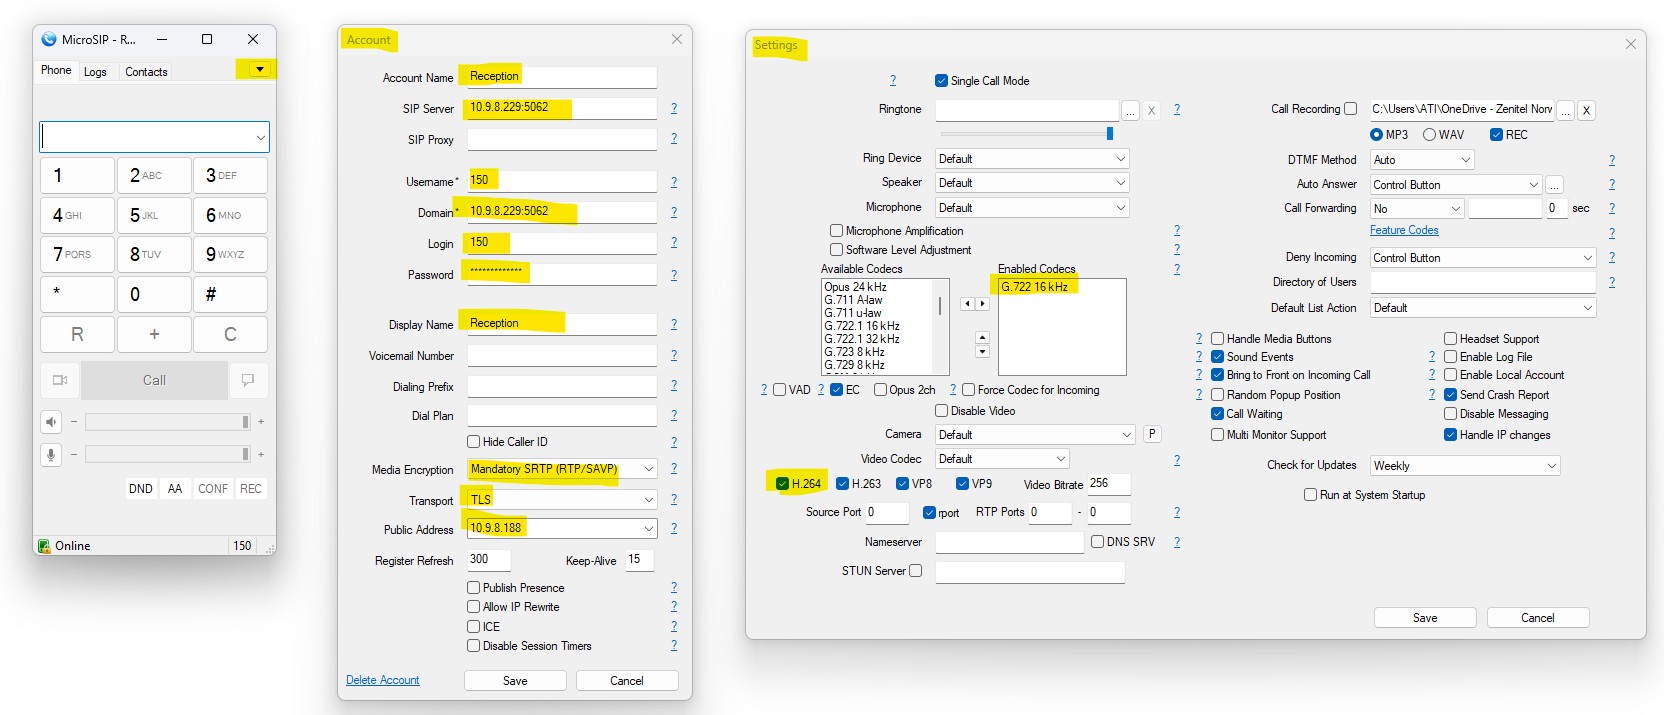Click the ringtone browse ellipsis button
The width and height of the screenshot is (1664, 715).
(x=1130, y=111)
